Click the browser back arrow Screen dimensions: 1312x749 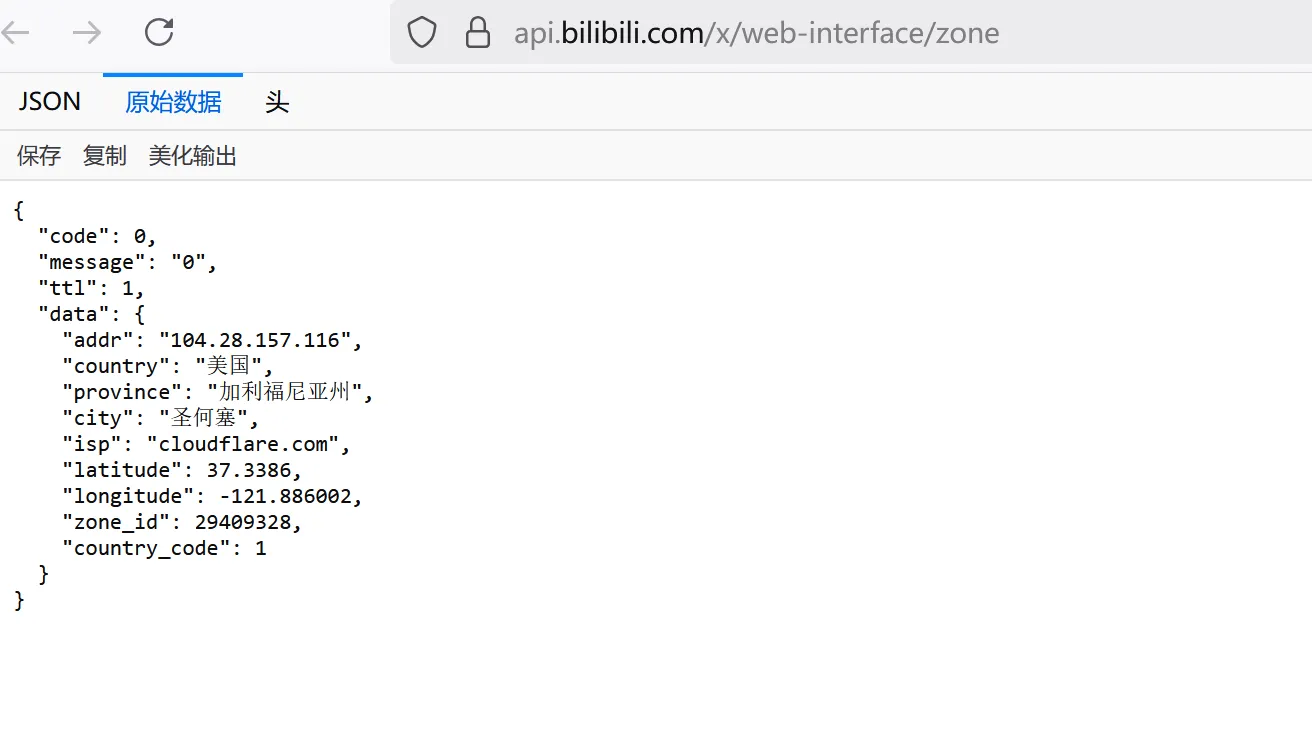[15, 33]
